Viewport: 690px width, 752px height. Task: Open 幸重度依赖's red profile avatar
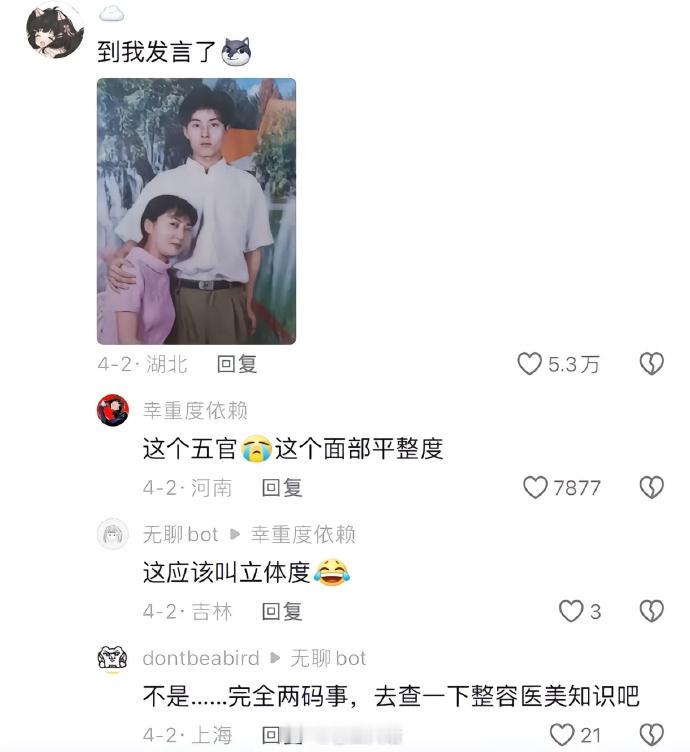113,410
